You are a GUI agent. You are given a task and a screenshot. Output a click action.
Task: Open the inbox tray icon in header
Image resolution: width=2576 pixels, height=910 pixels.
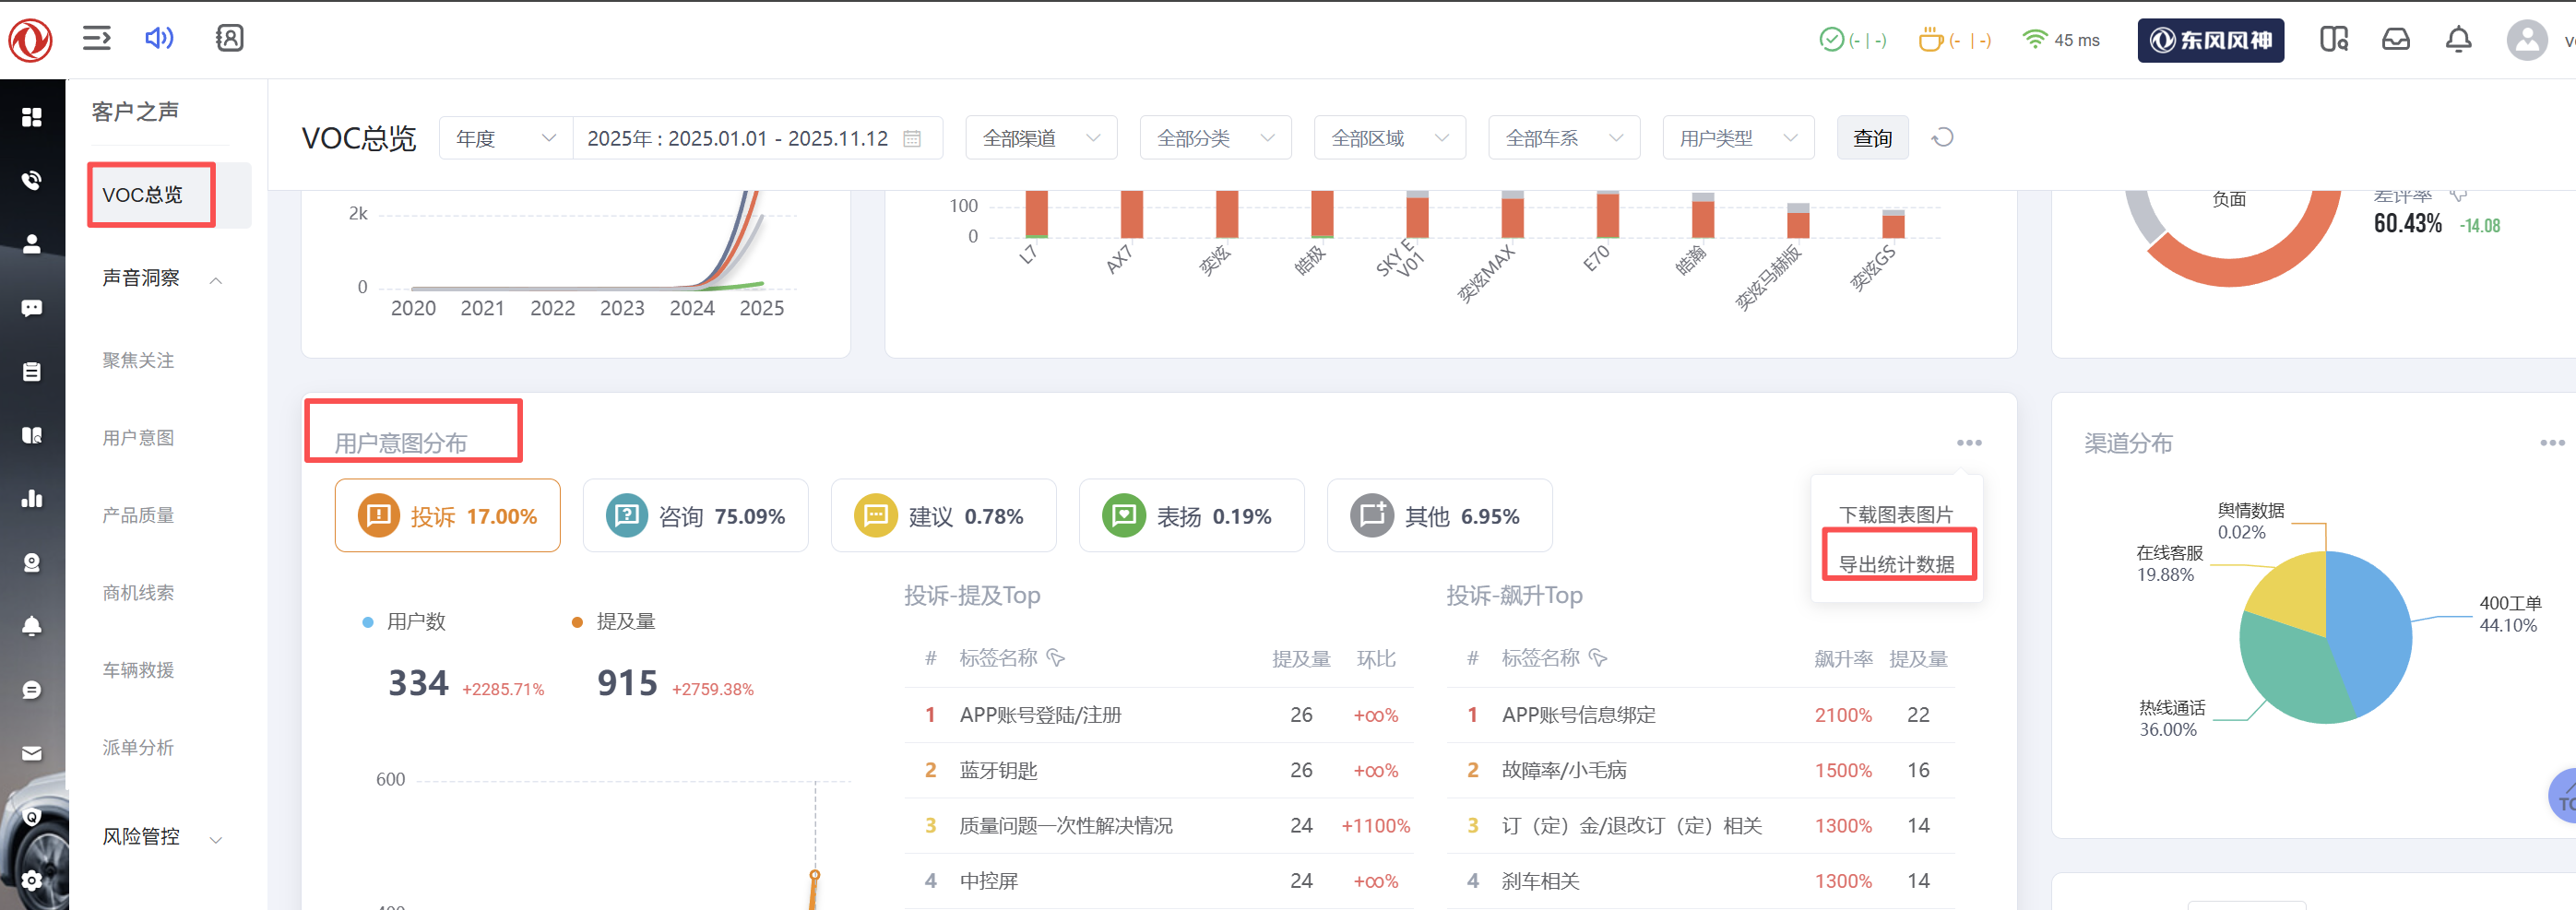(x=2395, y=40)
